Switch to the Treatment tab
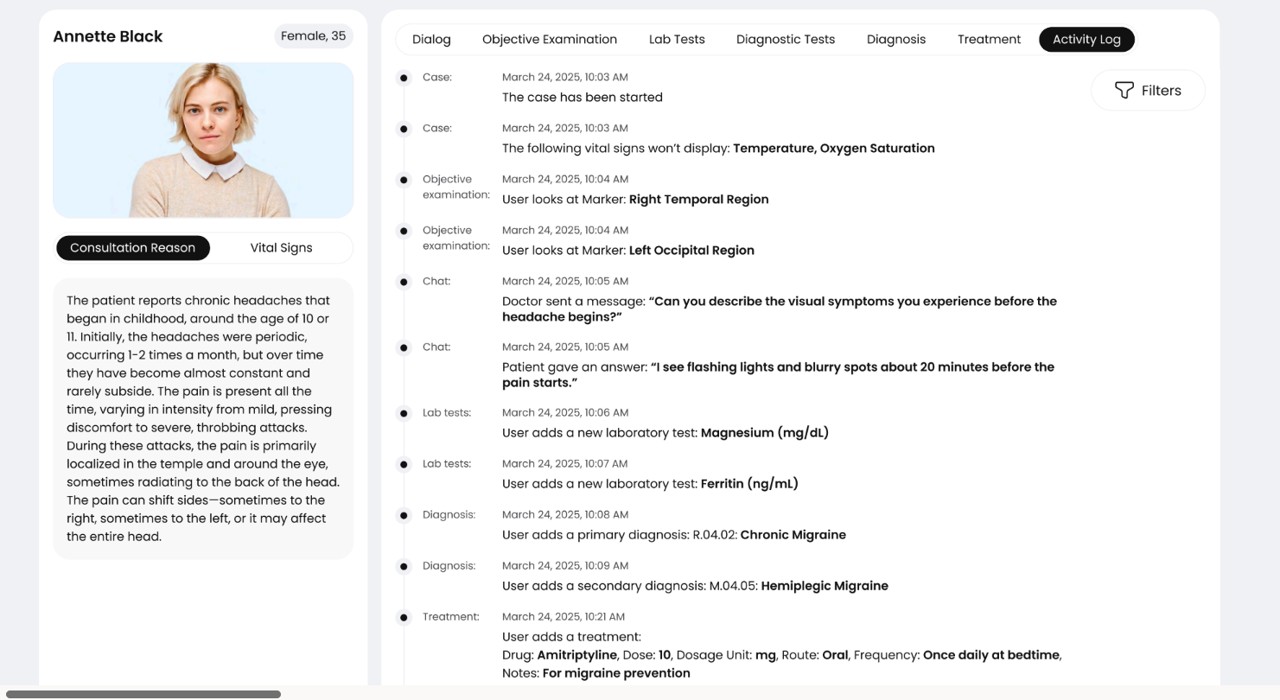1280x700 pixels. click(x=988, y=39)
